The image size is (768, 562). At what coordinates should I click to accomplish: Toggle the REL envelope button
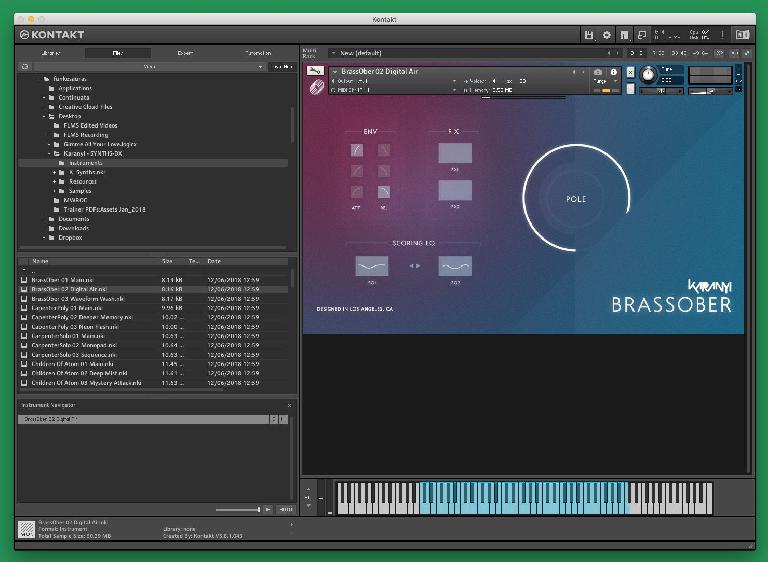384,192
